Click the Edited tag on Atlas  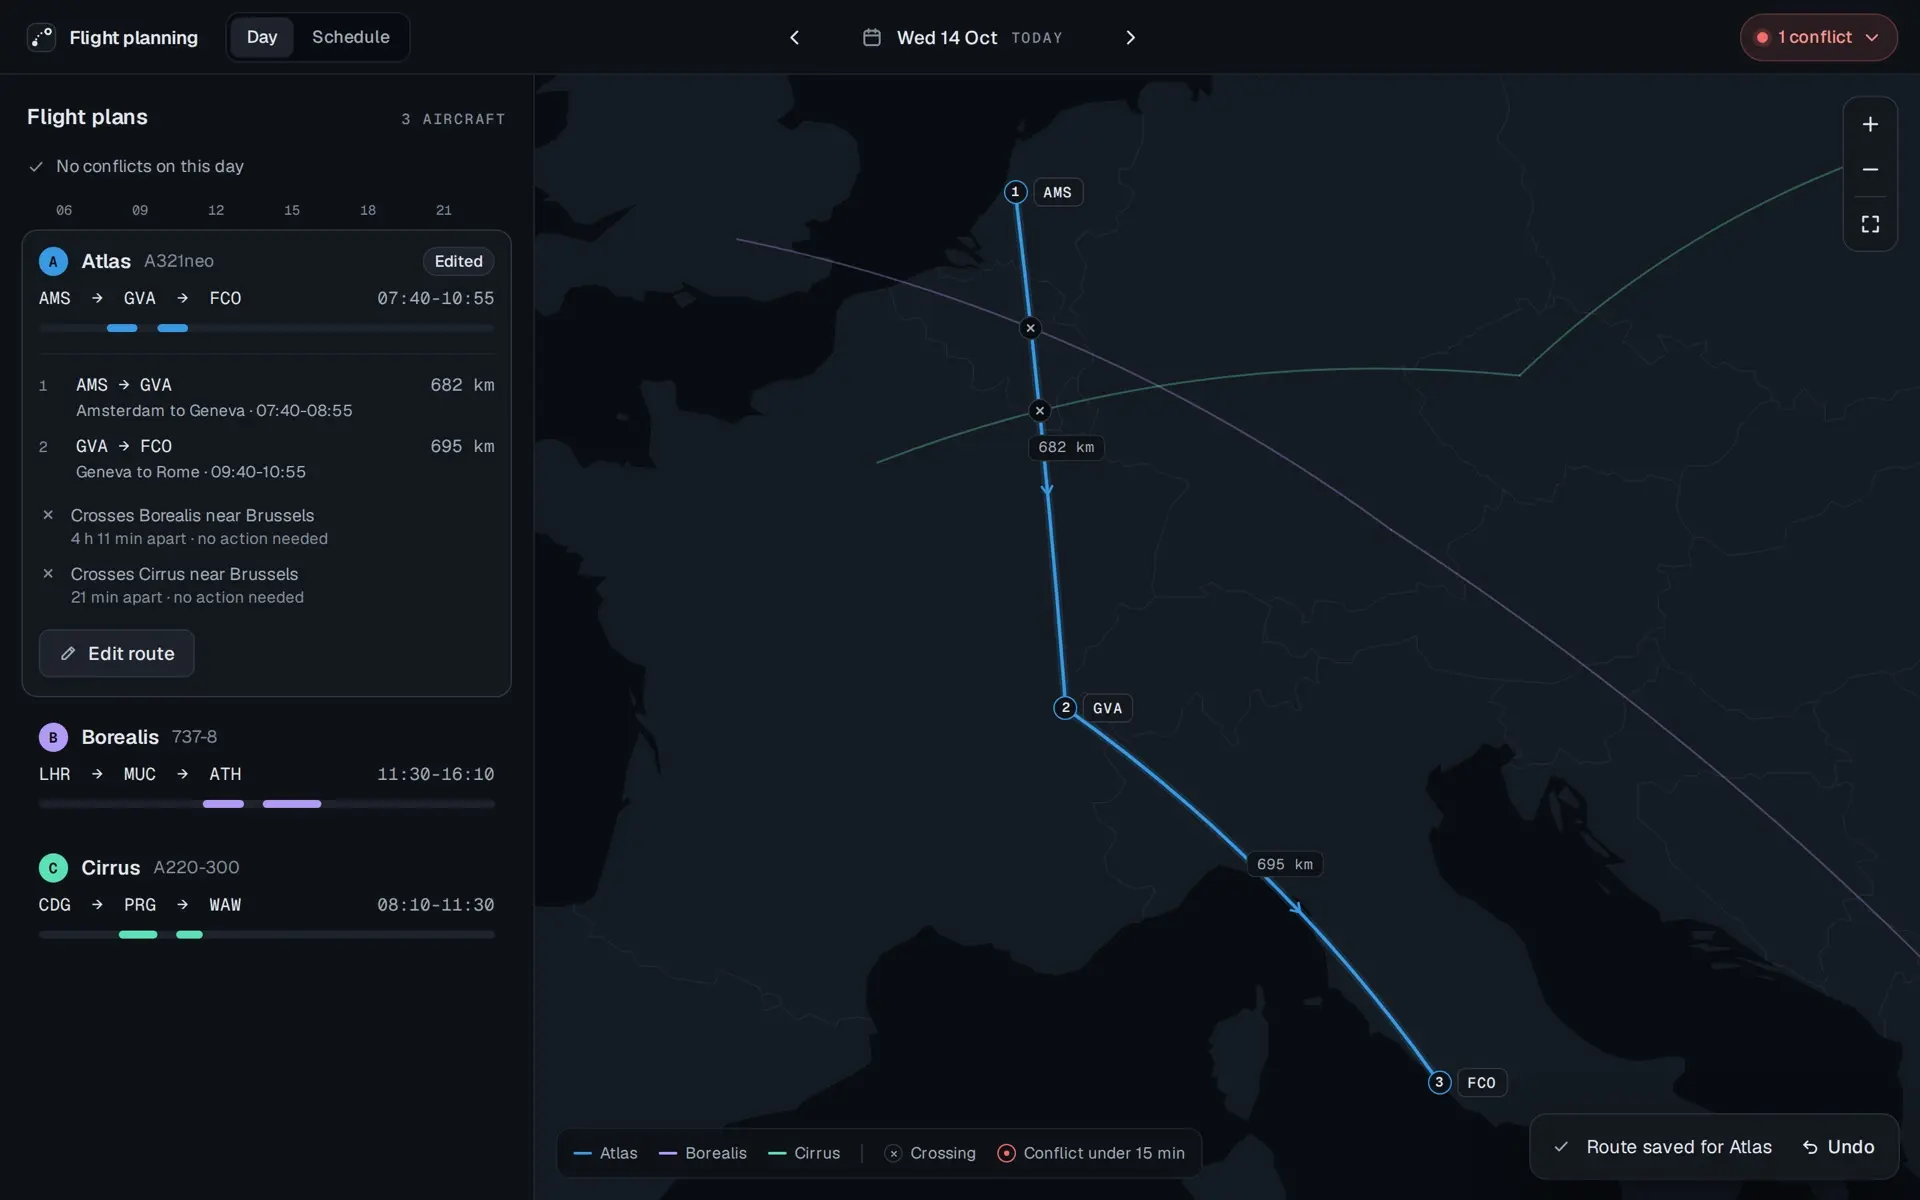point(458,261)
